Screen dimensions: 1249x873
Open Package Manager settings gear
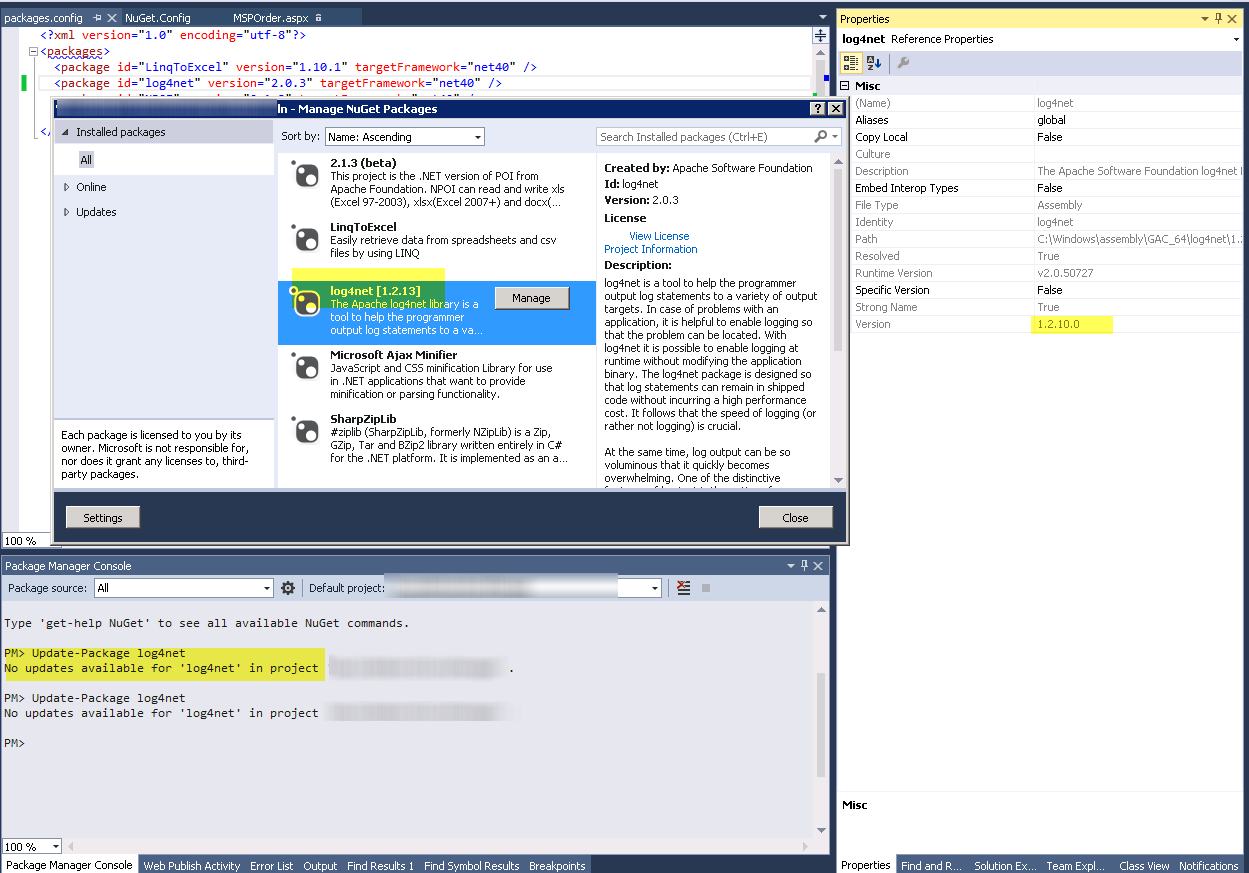click(x=288, y=588)
